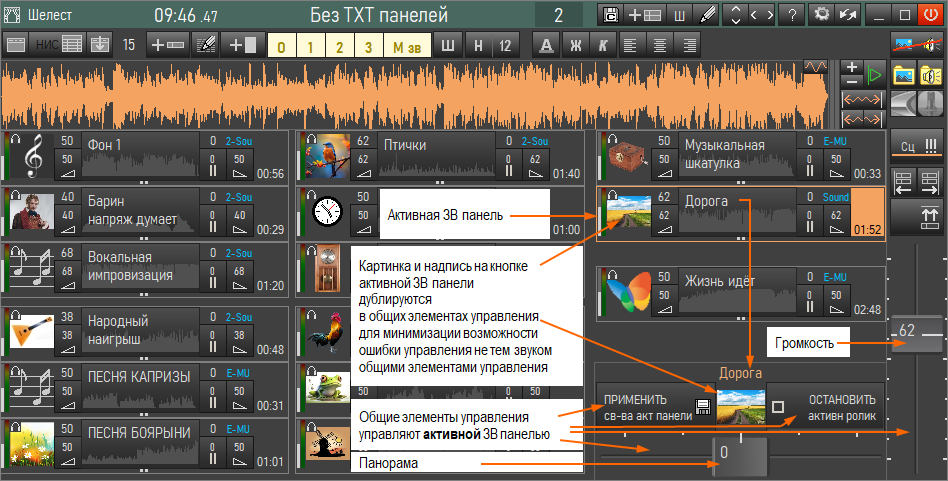
Task: Click the Ш button in title bar
Action: [680, 15]
